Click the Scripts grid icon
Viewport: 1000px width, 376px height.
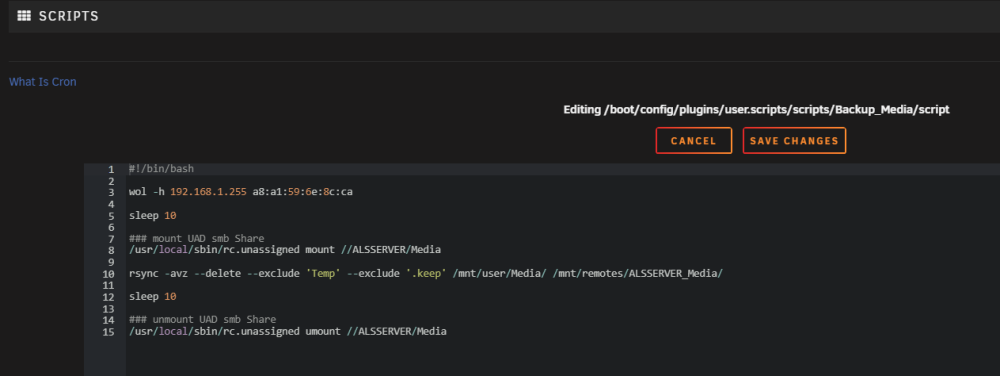tap(24, 16)
